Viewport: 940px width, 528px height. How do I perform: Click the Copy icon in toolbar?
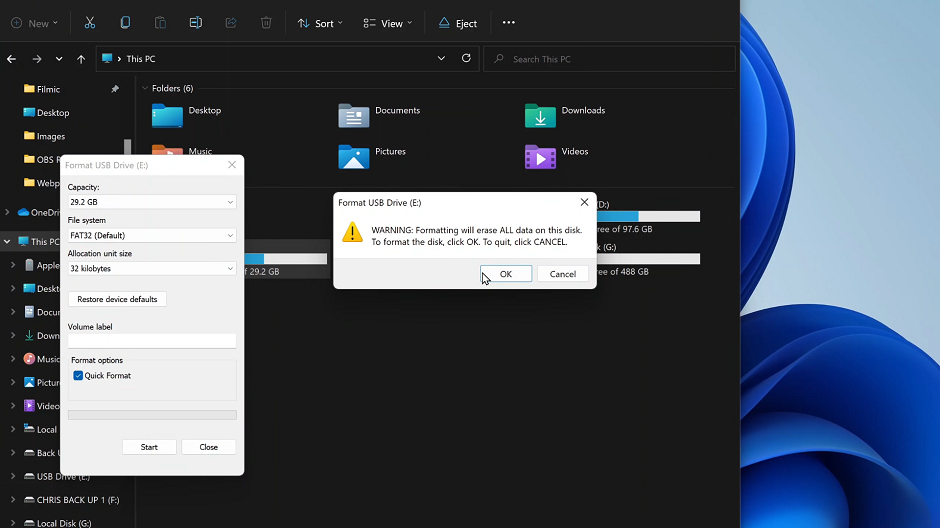[125, 23]
